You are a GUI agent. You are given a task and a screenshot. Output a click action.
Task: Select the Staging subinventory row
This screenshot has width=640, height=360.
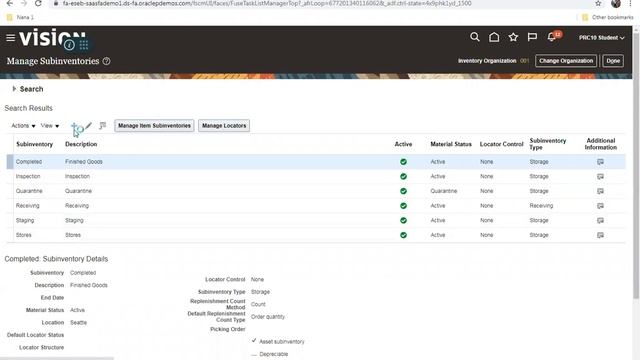pyautogui.click(x=316, y=221)
